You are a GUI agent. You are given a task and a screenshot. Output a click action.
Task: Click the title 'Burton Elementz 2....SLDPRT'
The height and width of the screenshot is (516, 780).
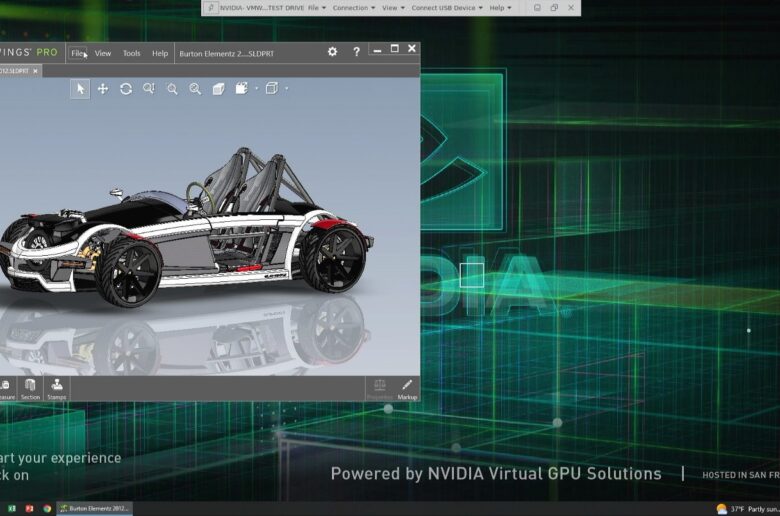click(226, 54)
